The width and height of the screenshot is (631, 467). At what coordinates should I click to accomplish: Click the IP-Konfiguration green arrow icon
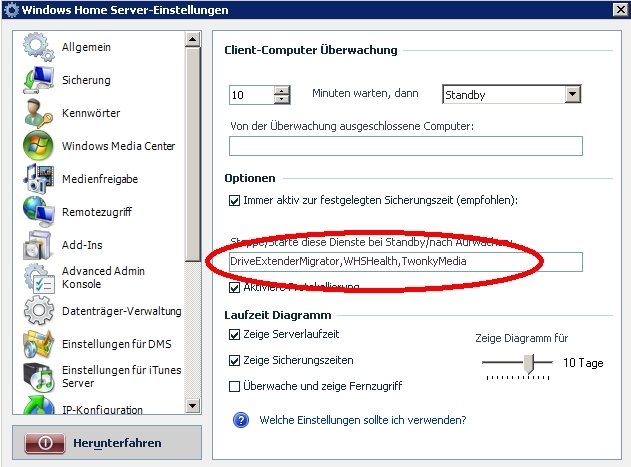(x=39, y=405)
